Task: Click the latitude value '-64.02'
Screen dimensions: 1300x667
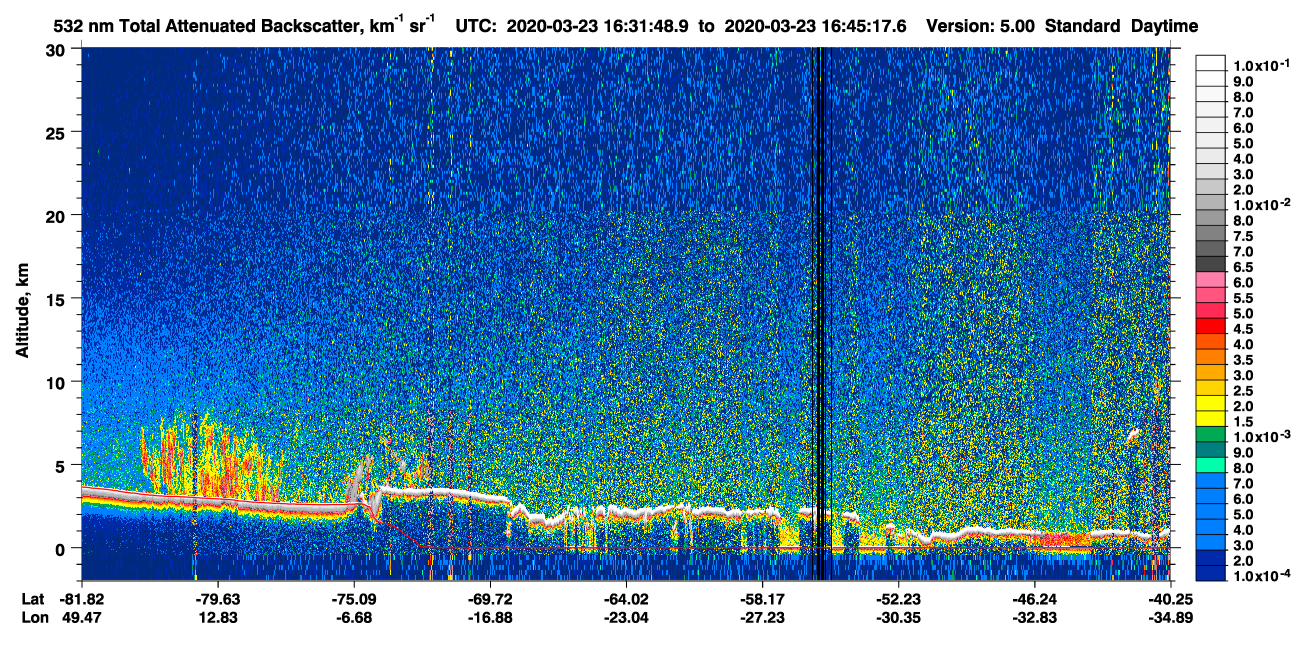Action: pyautogui.click(x=626, y=599)
